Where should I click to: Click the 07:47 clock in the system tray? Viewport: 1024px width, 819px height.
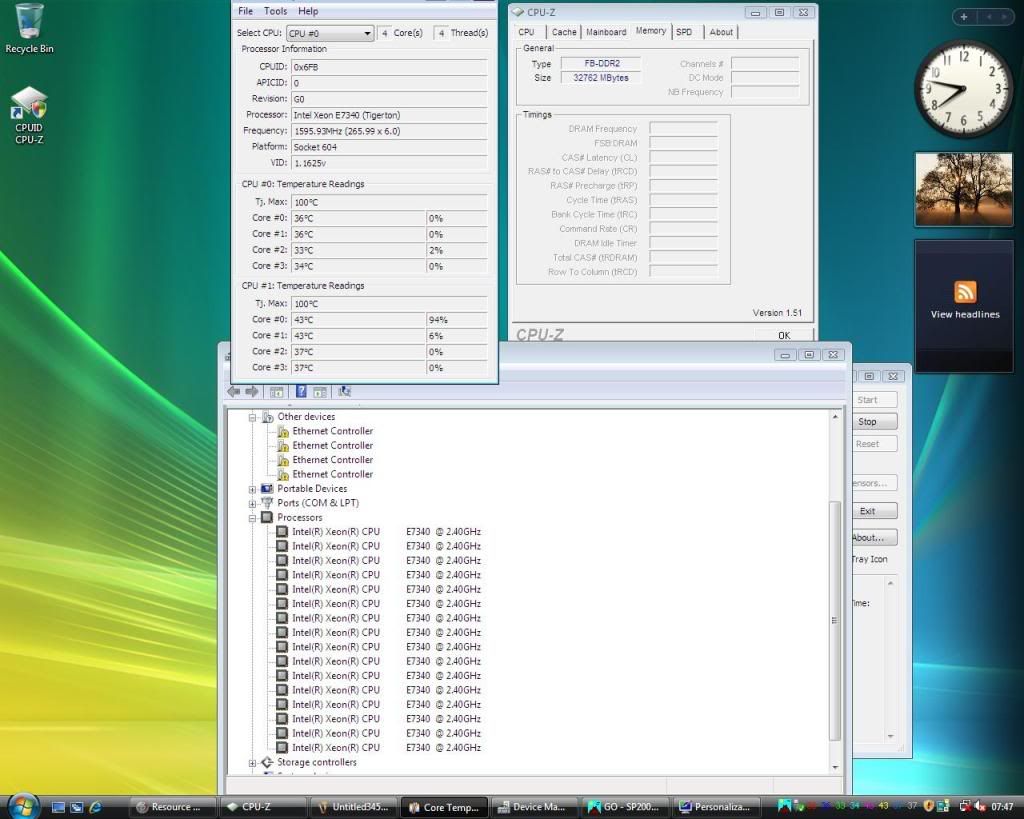pyautogui.click(x=1002, y=807)
